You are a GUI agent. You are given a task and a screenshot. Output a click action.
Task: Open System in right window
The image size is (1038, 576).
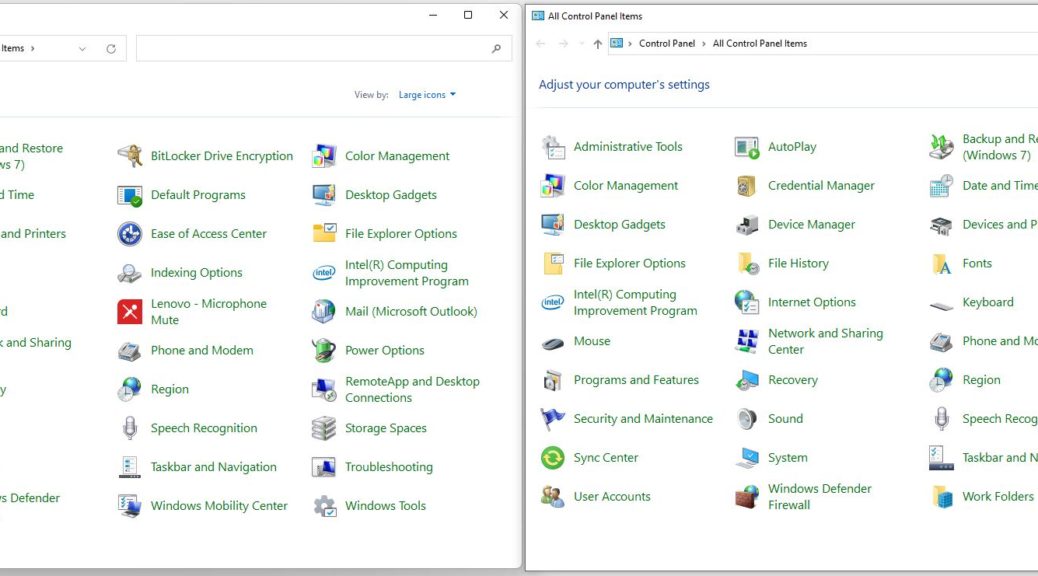[788, 457]
